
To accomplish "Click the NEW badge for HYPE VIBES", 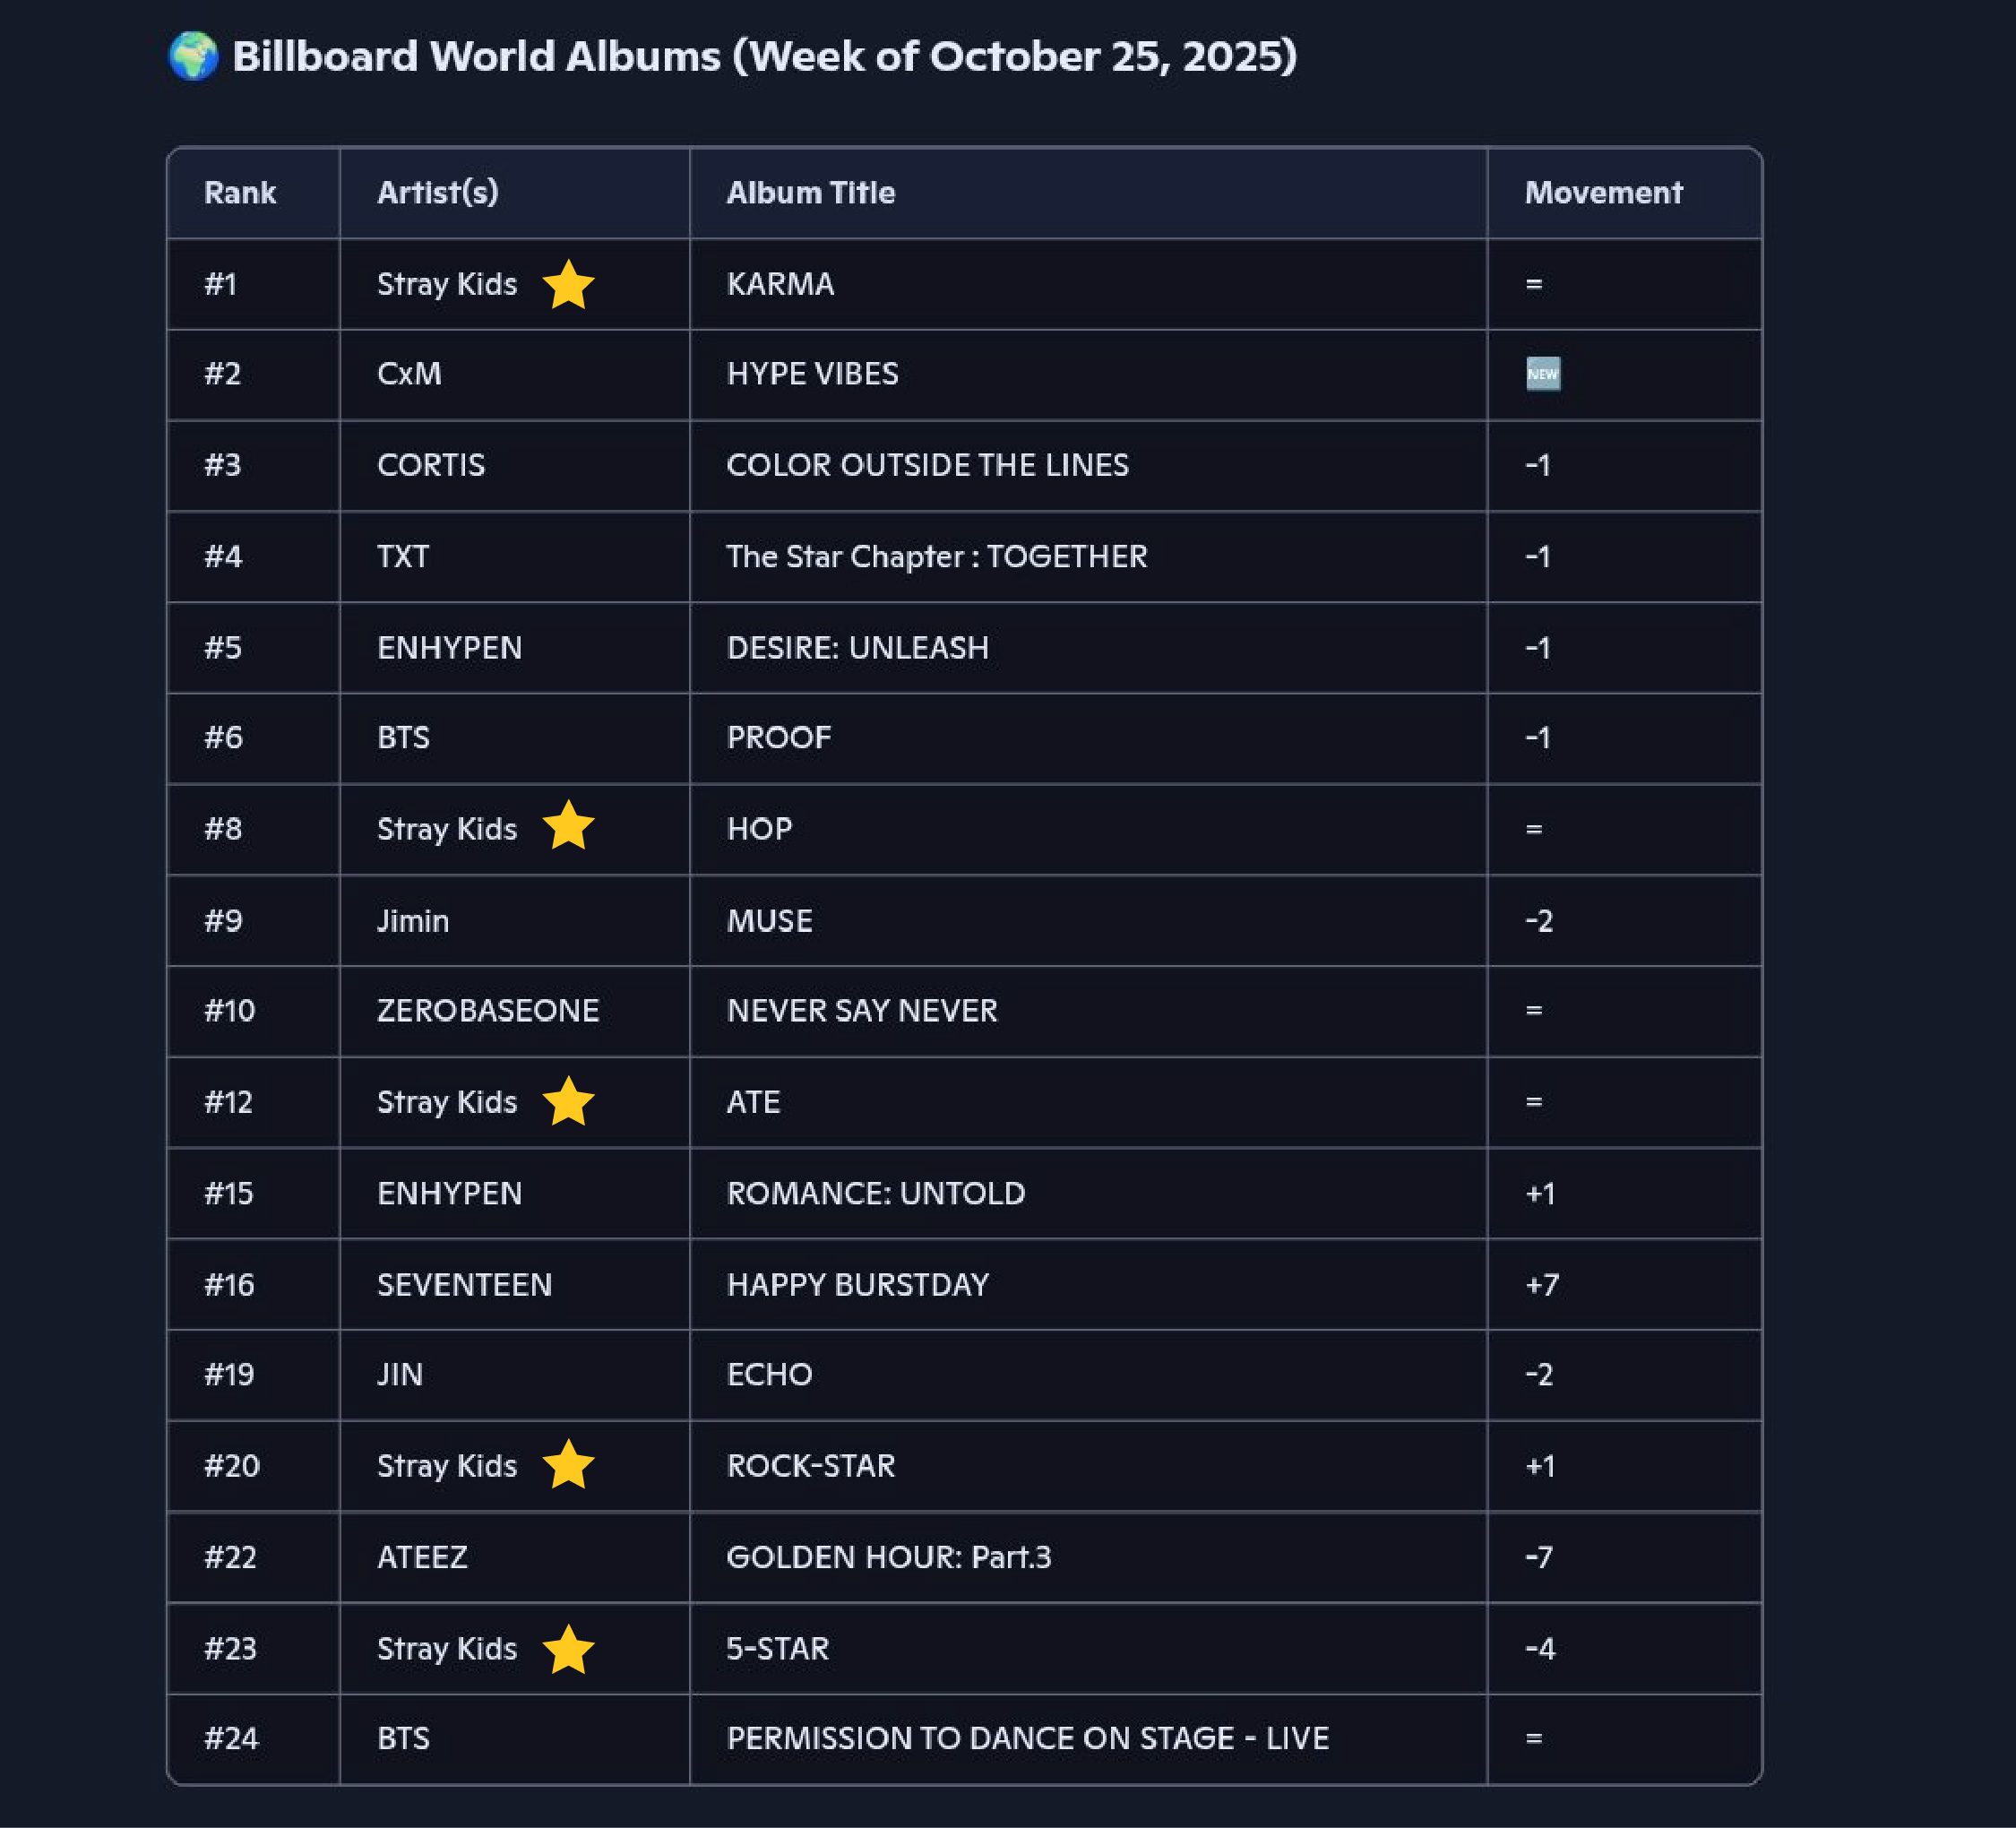I will pos(1542,374).
